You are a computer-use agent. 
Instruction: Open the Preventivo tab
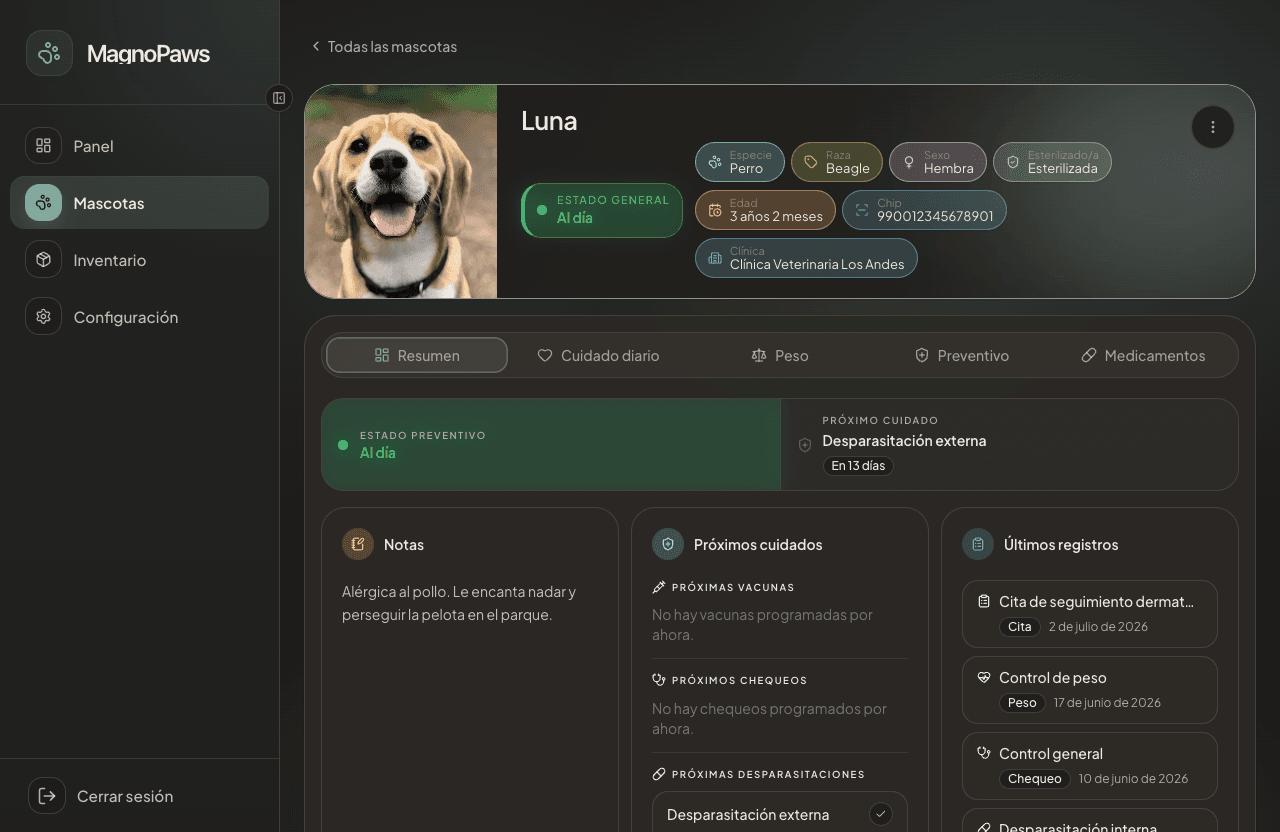tap(962, 355)
